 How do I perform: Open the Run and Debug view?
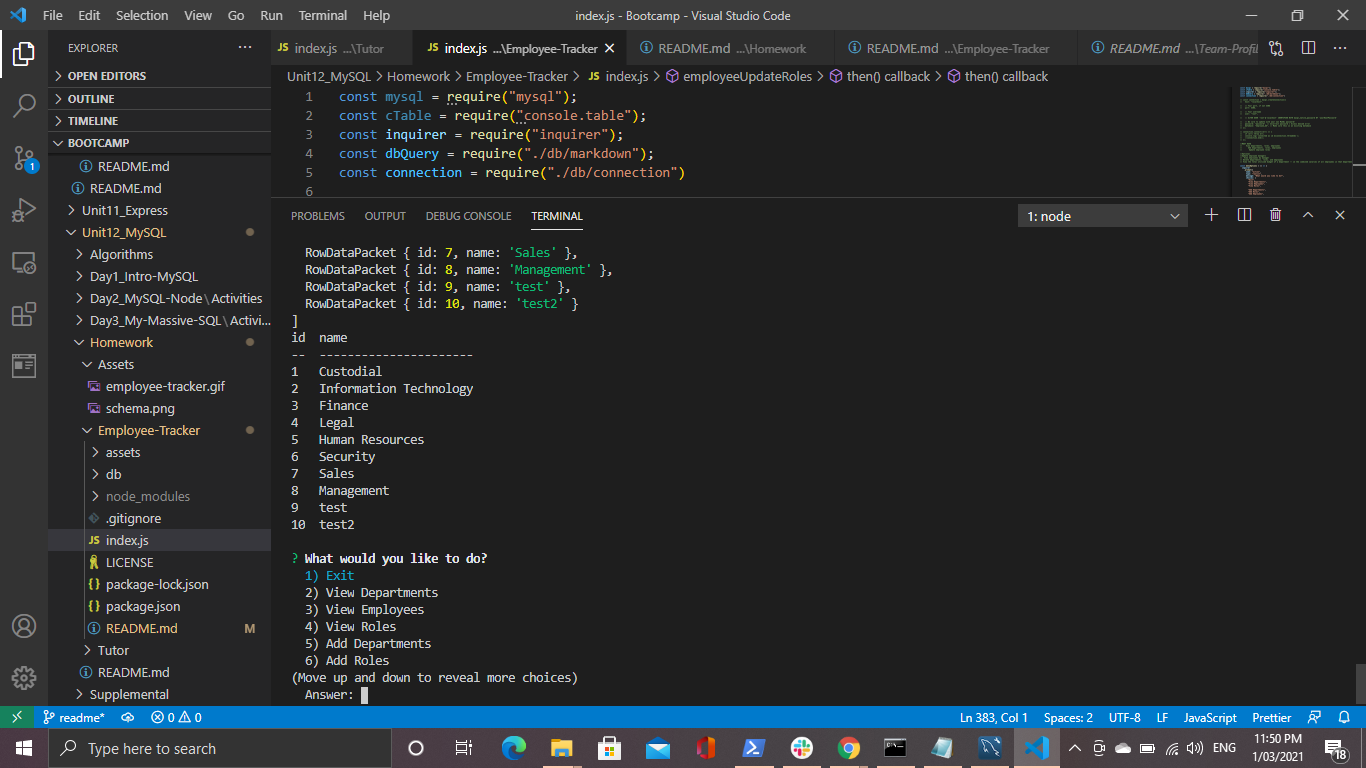[24, 210]
